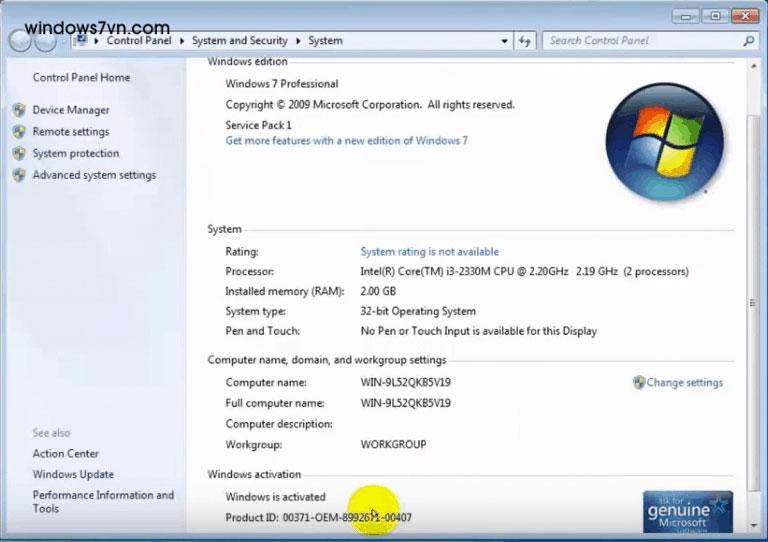Open Control Panel Home link
Screen dimensions: 768x542
(81, 78)
